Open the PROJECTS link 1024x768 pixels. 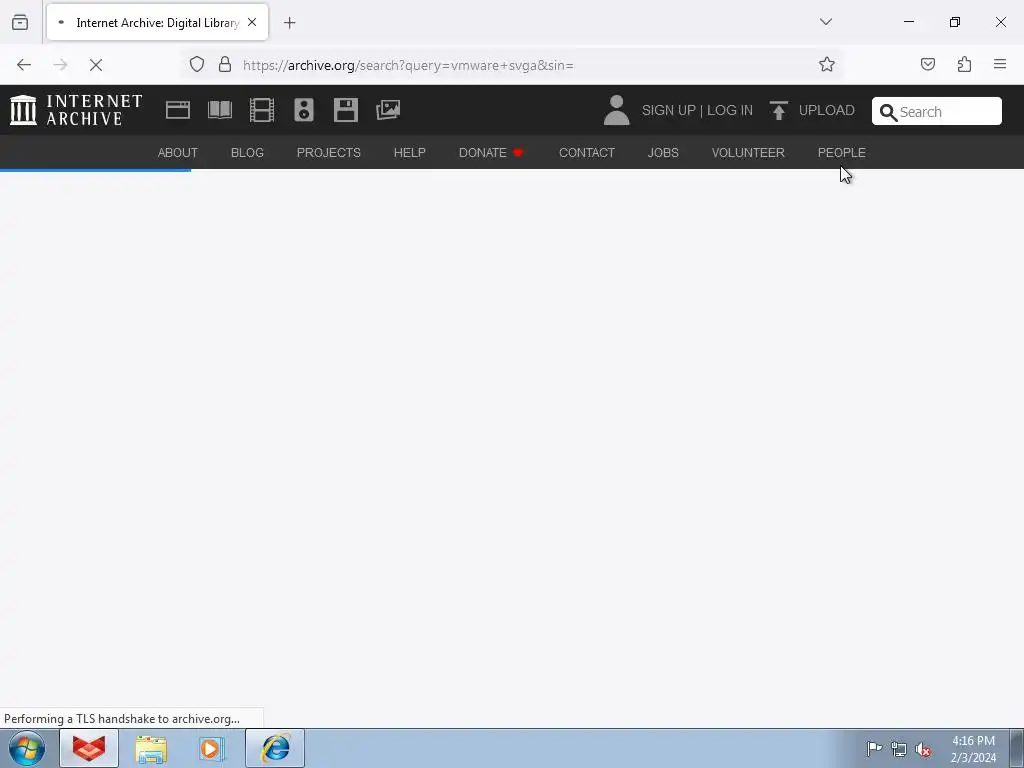coord(328,153)
